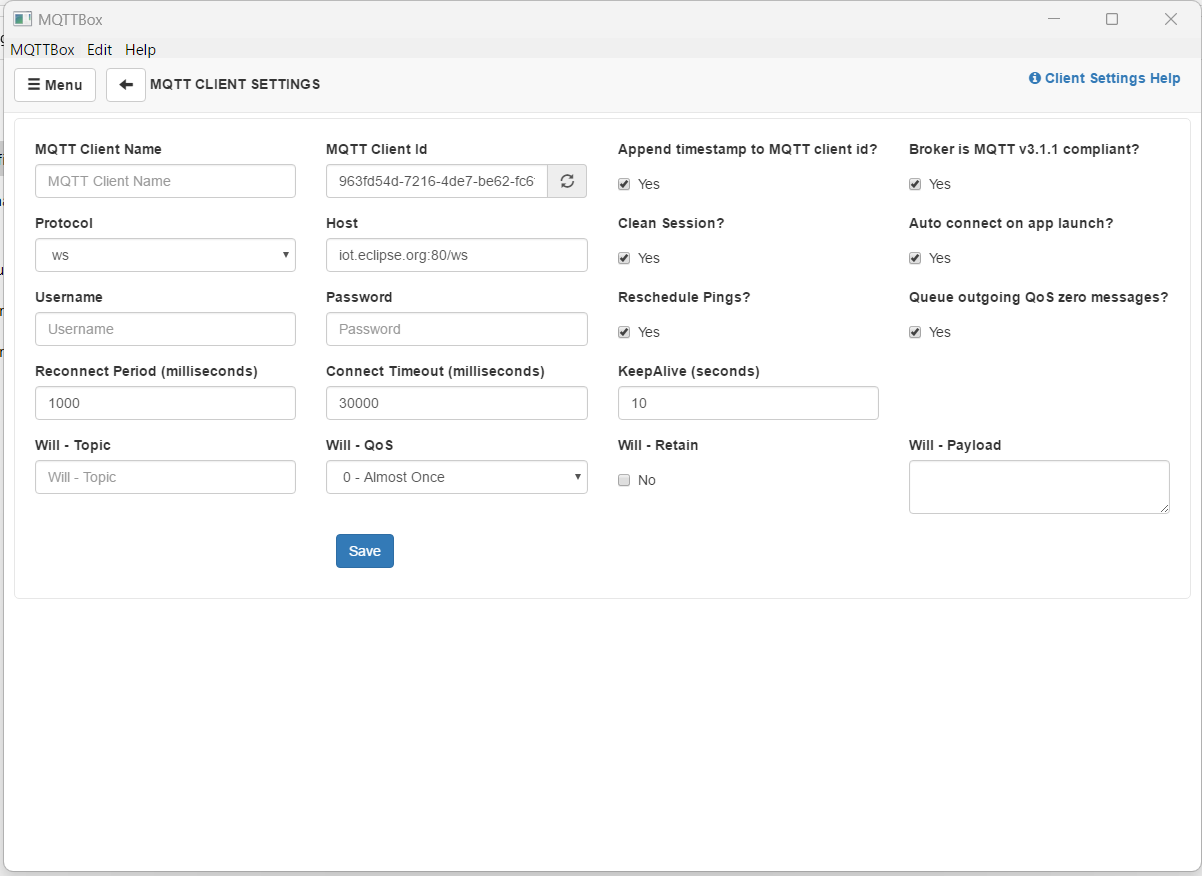
Task: Toggle Queue outgoing QoS zero messages
Action: 915,332
